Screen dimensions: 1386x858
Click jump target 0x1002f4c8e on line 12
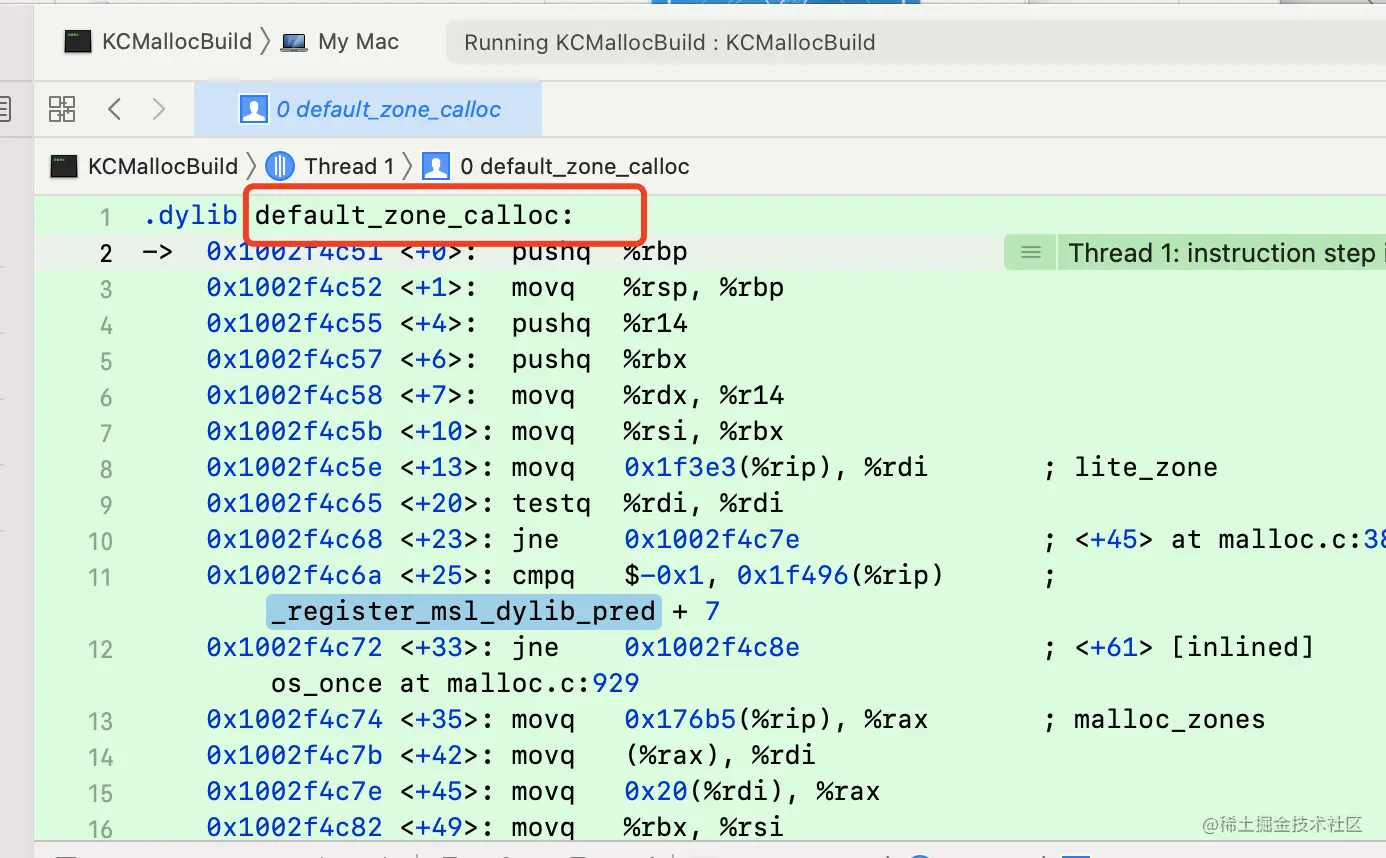712,648
